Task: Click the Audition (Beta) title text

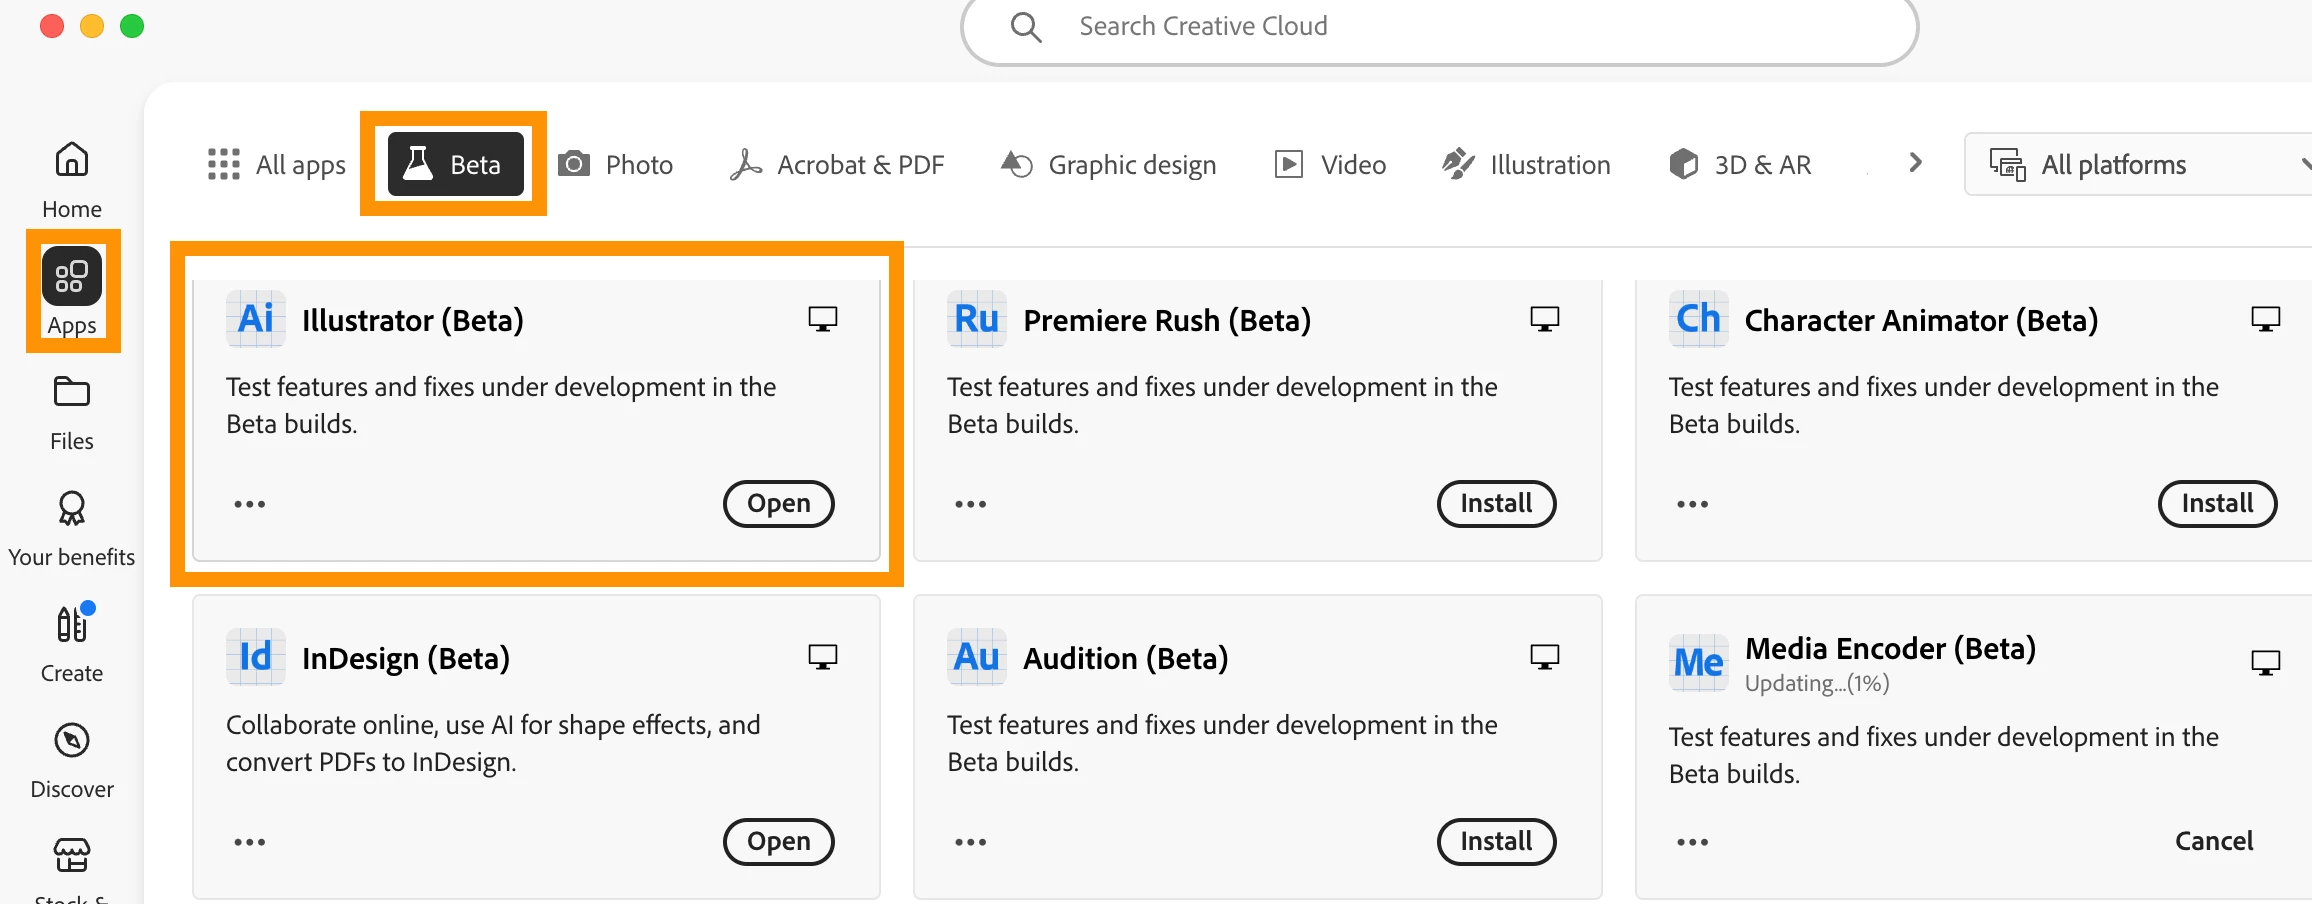Action: [x=1126, y=658]
